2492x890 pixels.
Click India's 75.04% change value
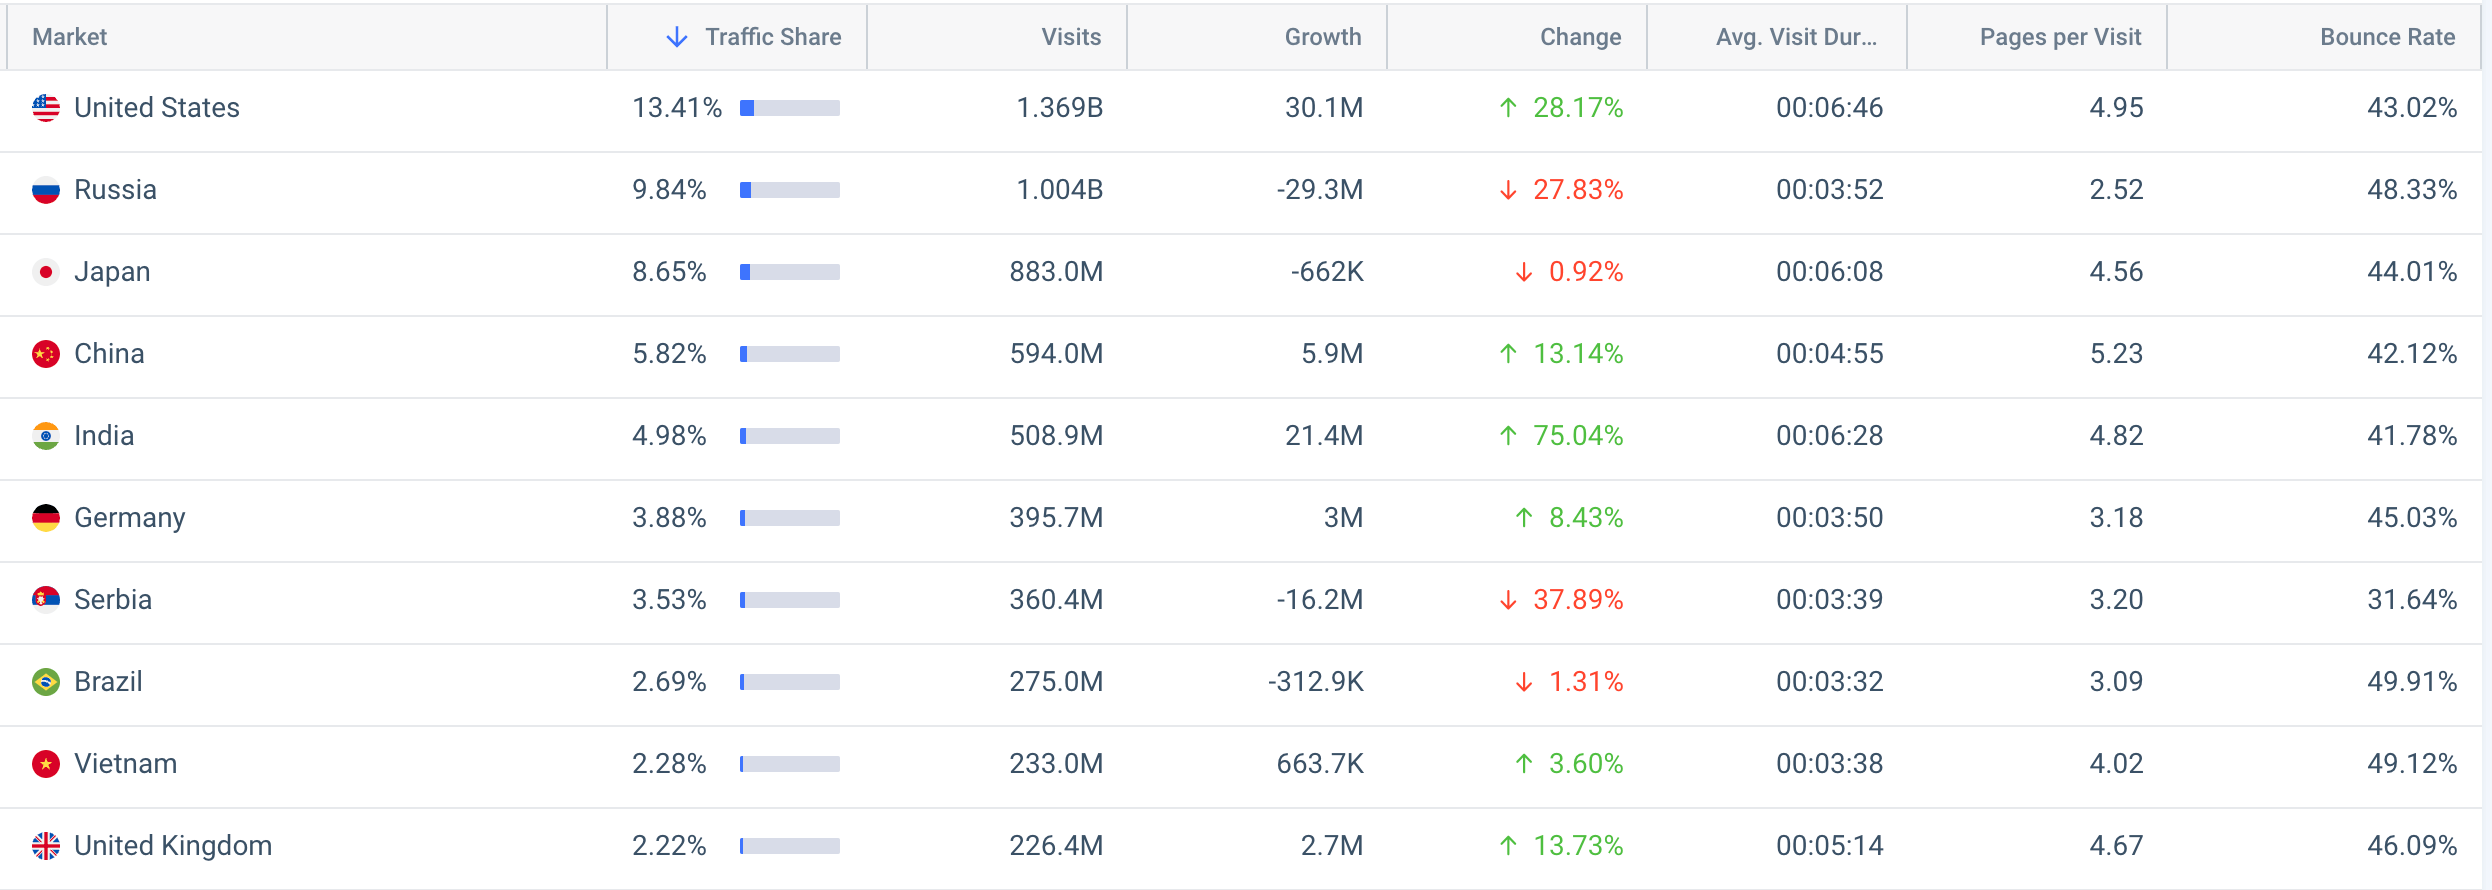pos(1577,436)
